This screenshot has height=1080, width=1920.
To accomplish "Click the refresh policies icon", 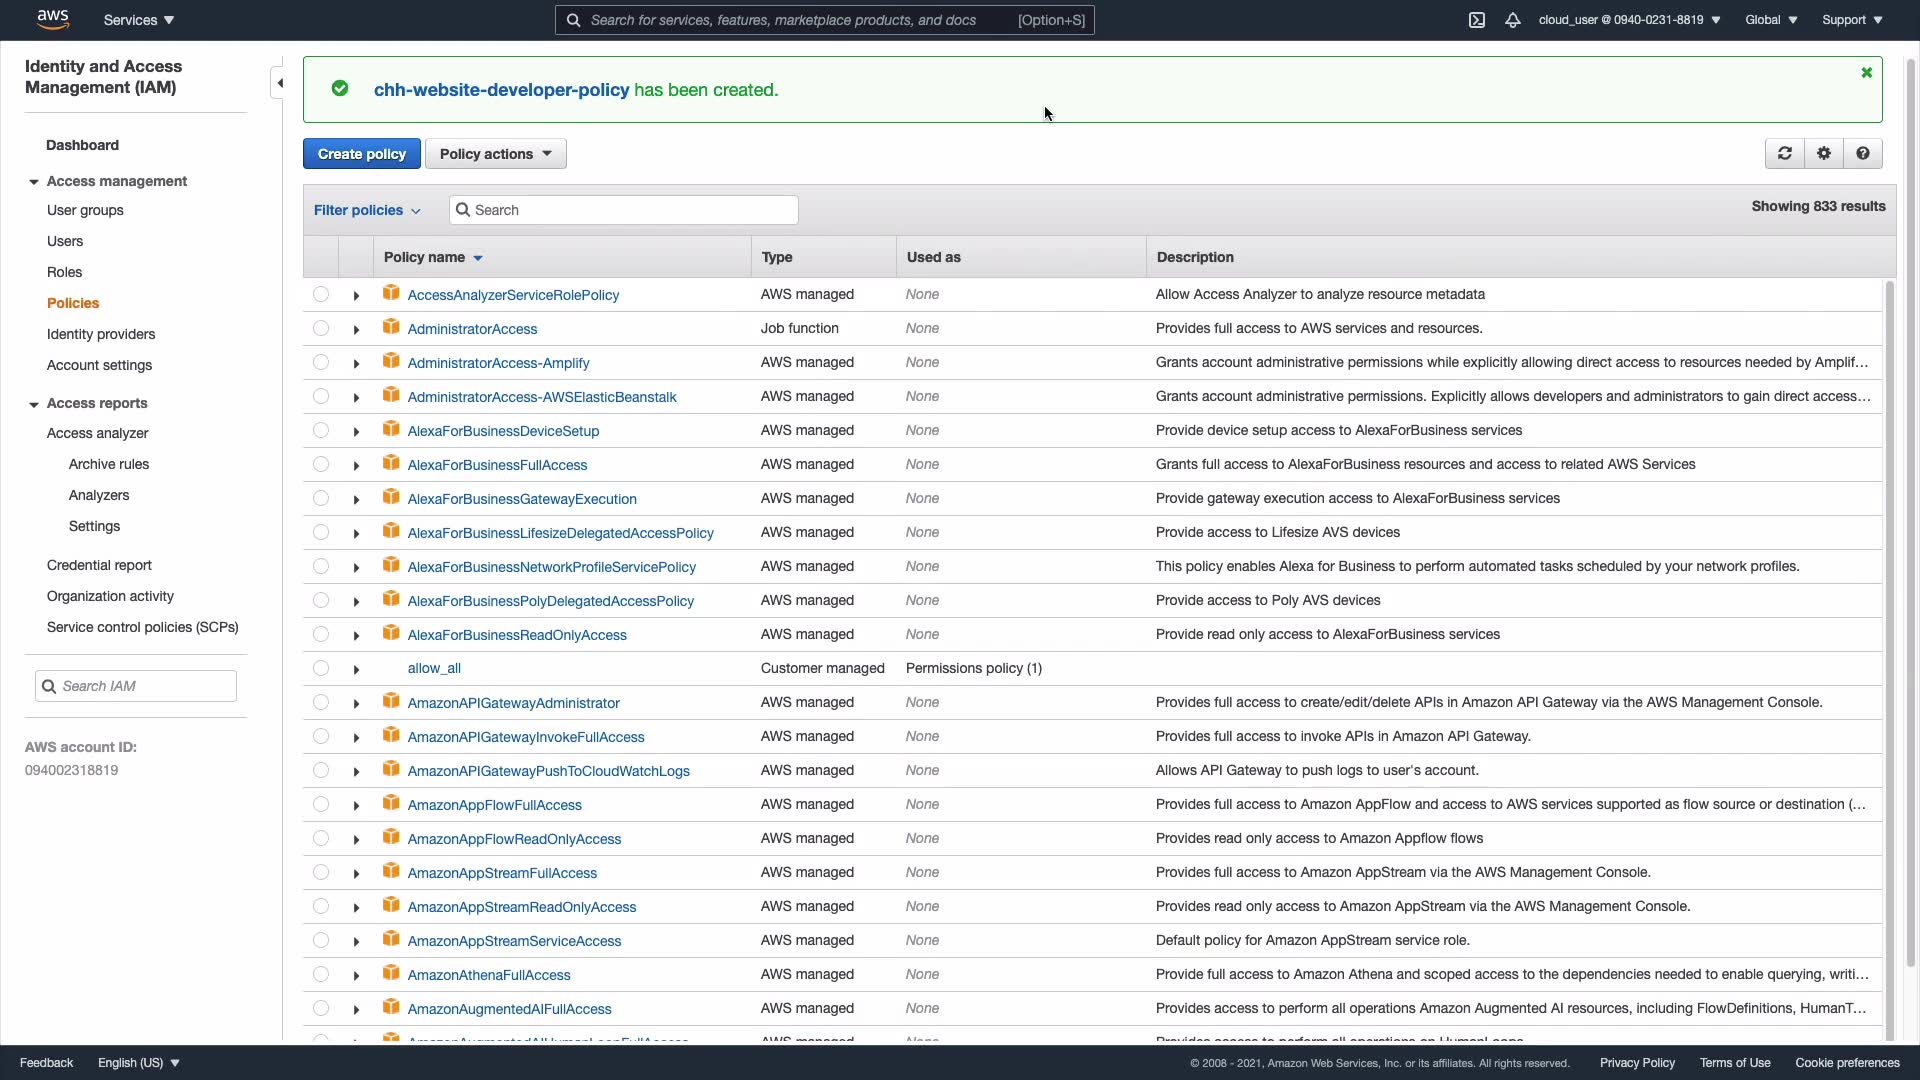I will pos(1785,153).
